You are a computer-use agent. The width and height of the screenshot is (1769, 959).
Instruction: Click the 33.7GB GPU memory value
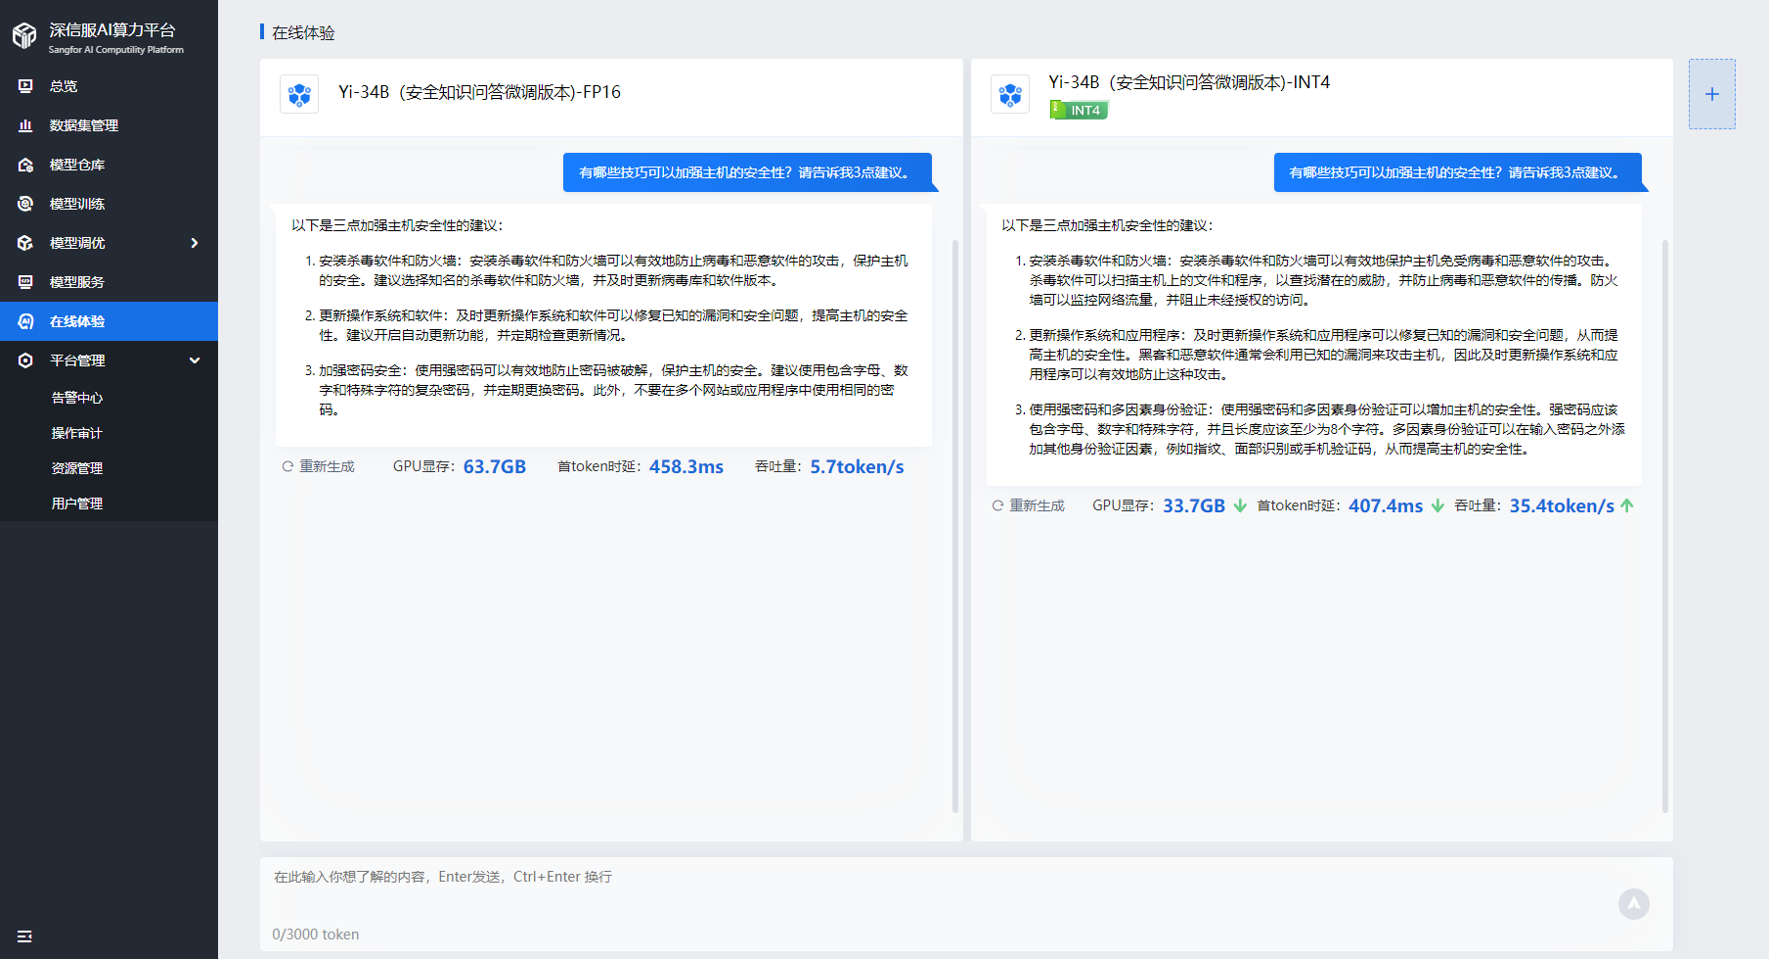pyautogui.click(x=1194, y=506)
